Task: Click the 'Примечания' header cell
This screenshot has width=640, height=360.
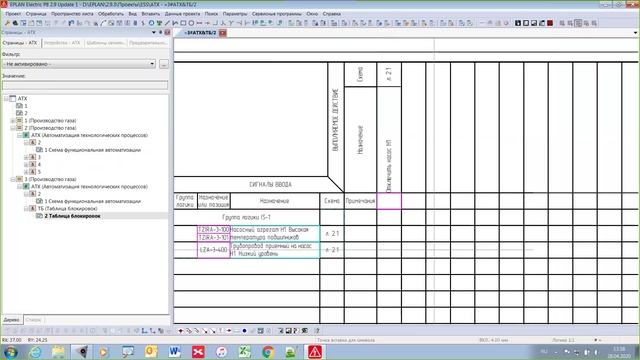Action: point(360,201)
